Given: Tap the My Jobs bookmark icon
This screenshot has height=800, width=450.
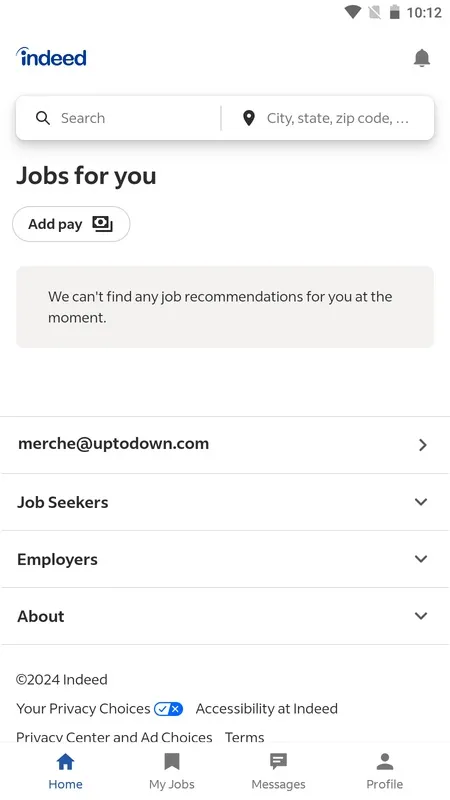Looking at the screenshot, I should 172,762.
